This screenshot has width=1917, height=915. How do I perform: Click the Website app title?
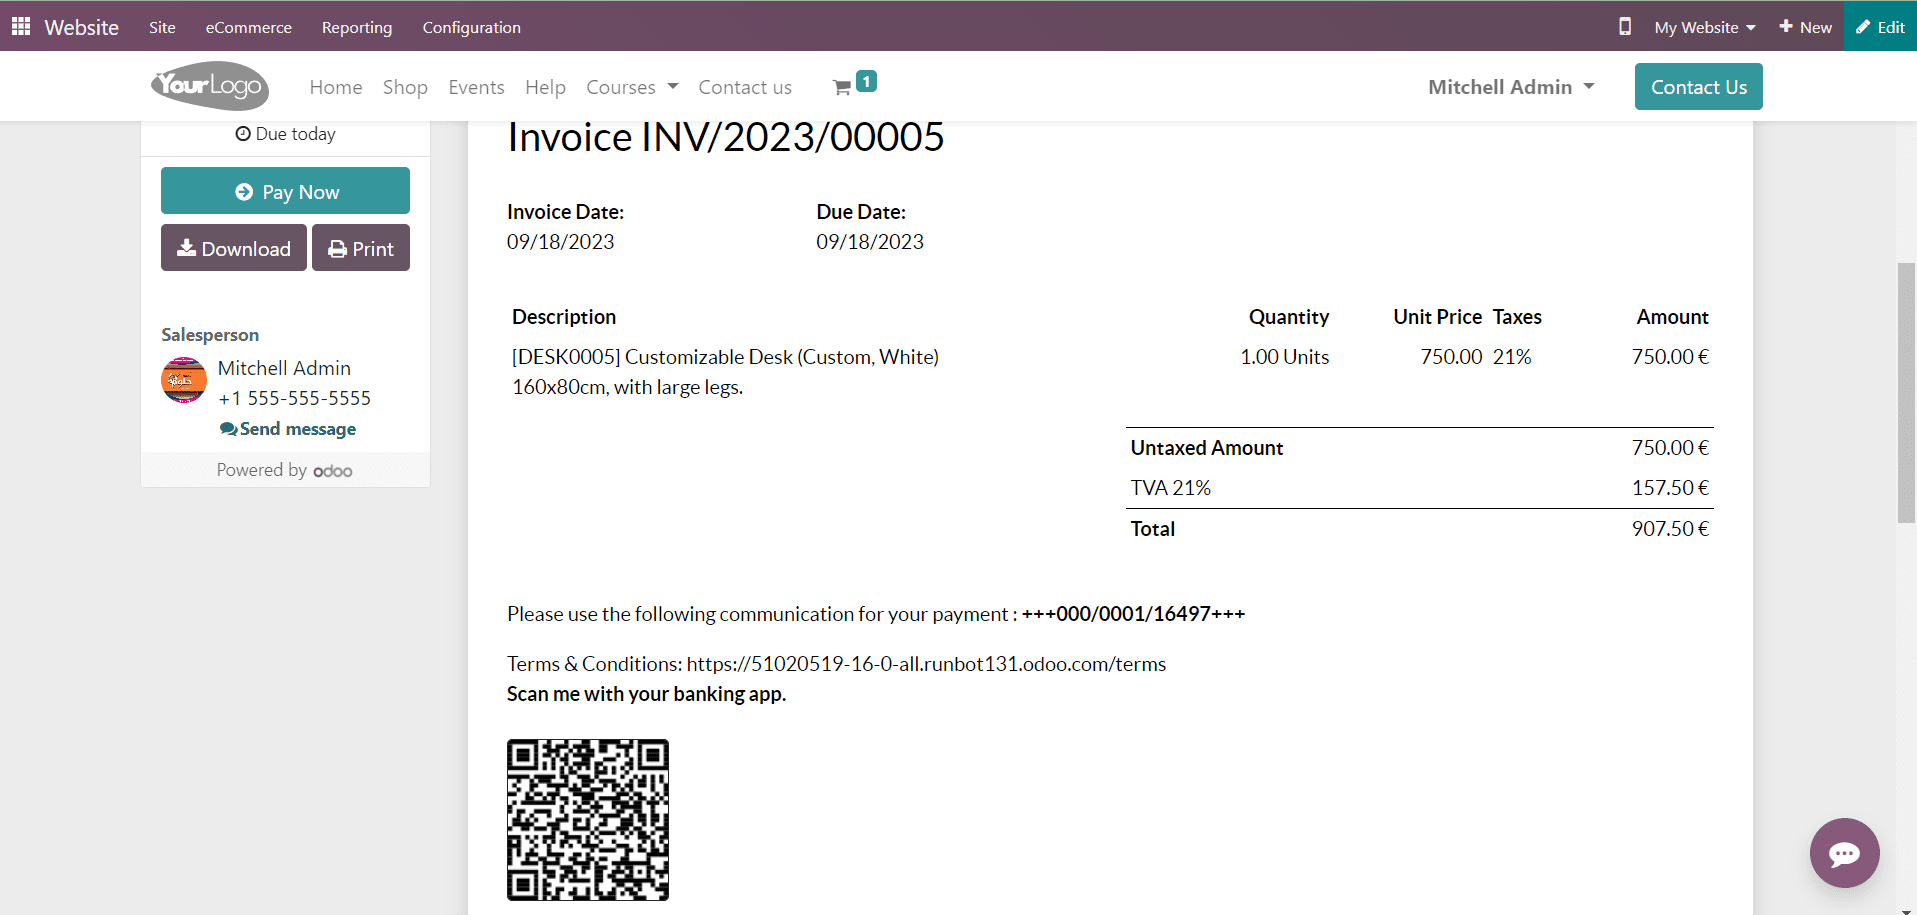81,27
